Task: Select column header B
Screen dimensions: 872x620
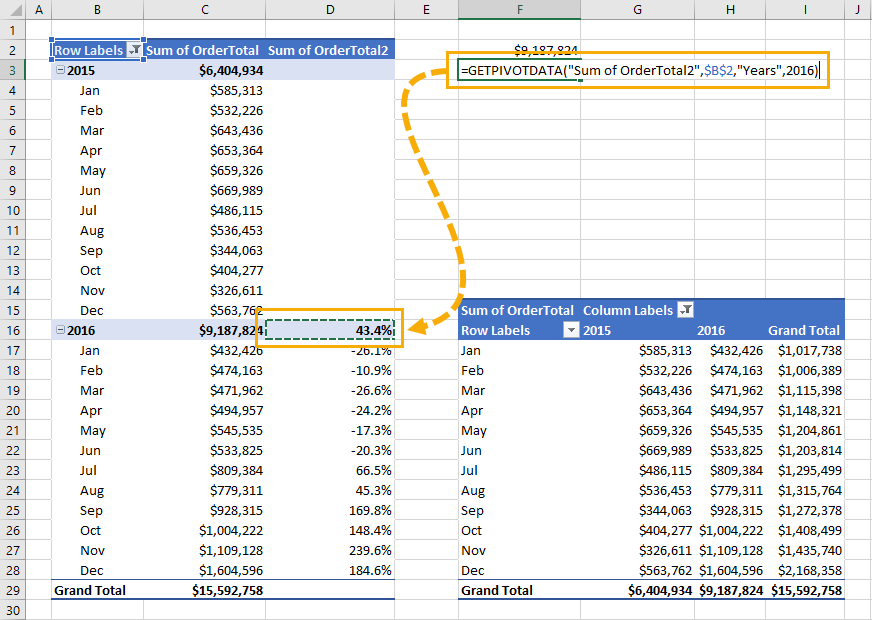Action: click(97, 9)
